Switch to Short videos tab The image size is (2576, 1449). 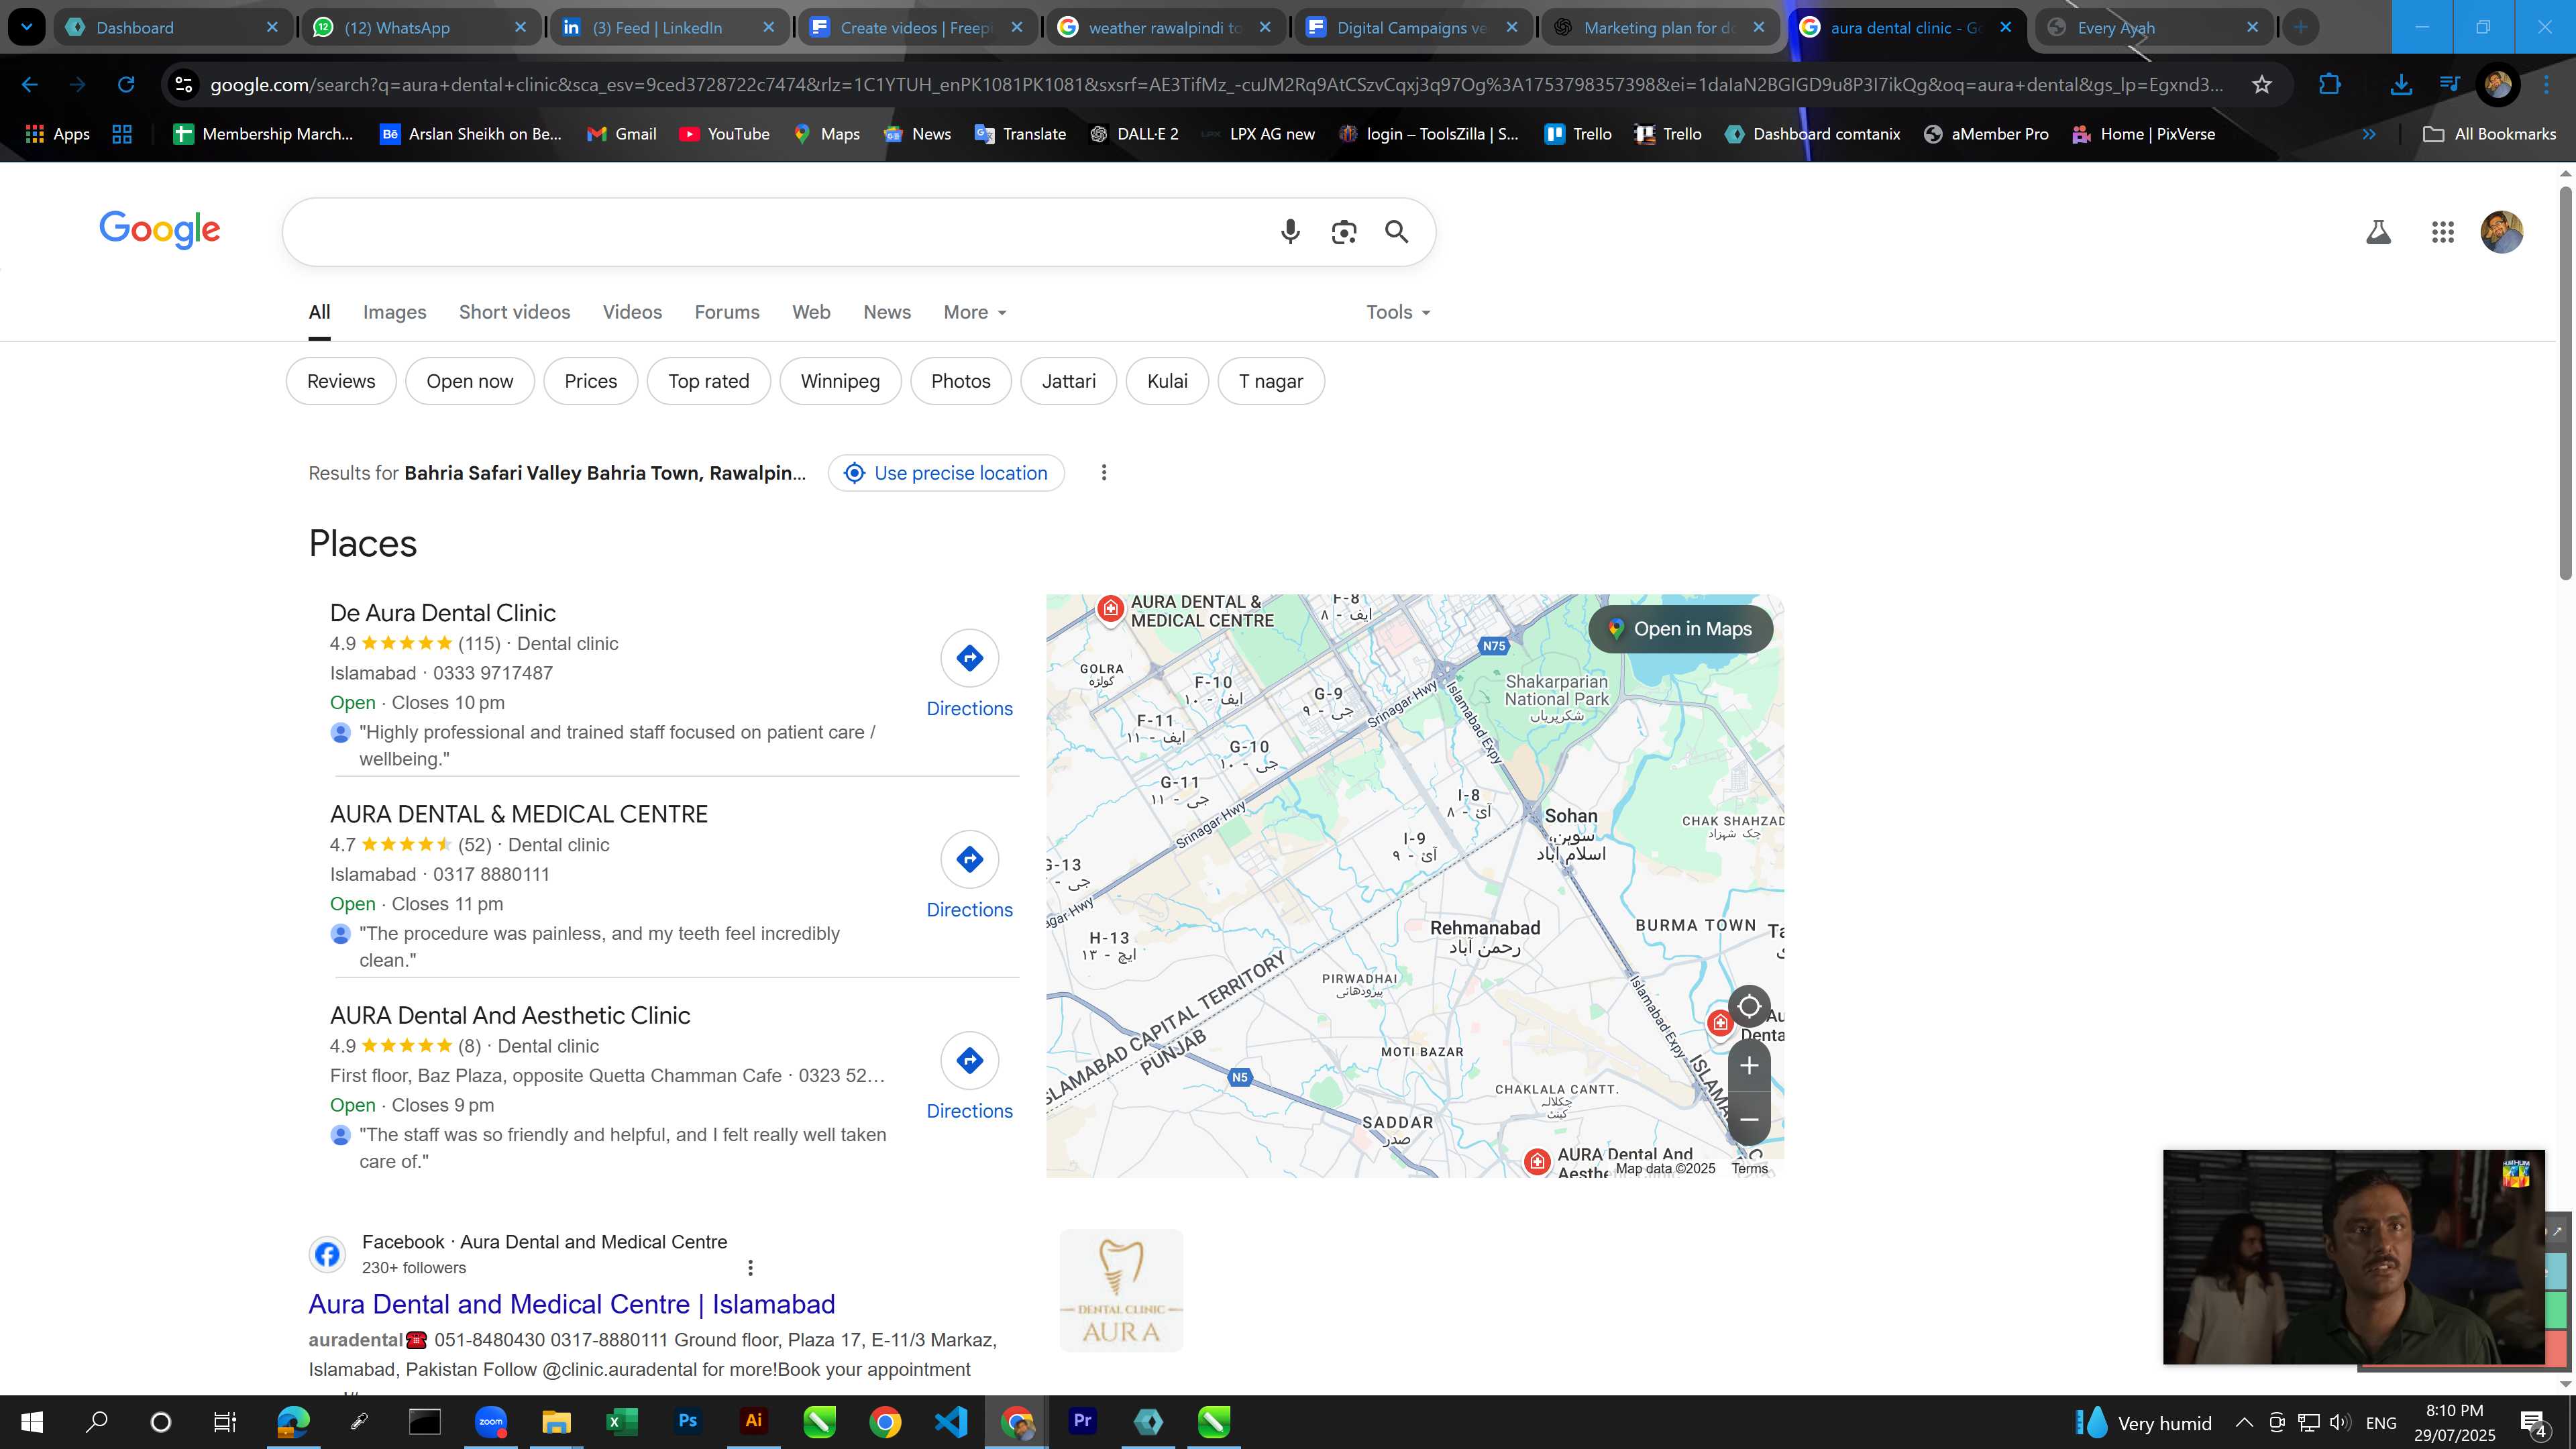(x=514, y=313)
